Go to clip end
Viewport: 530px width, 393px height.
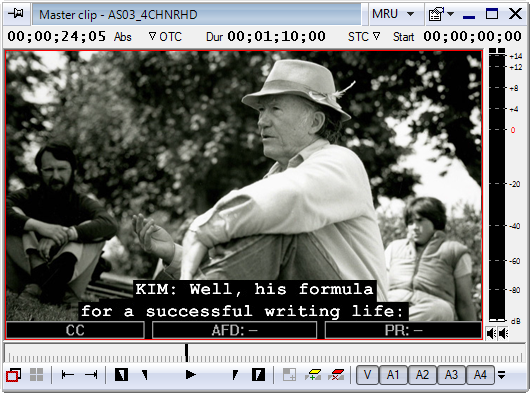[x=91, y=374]
